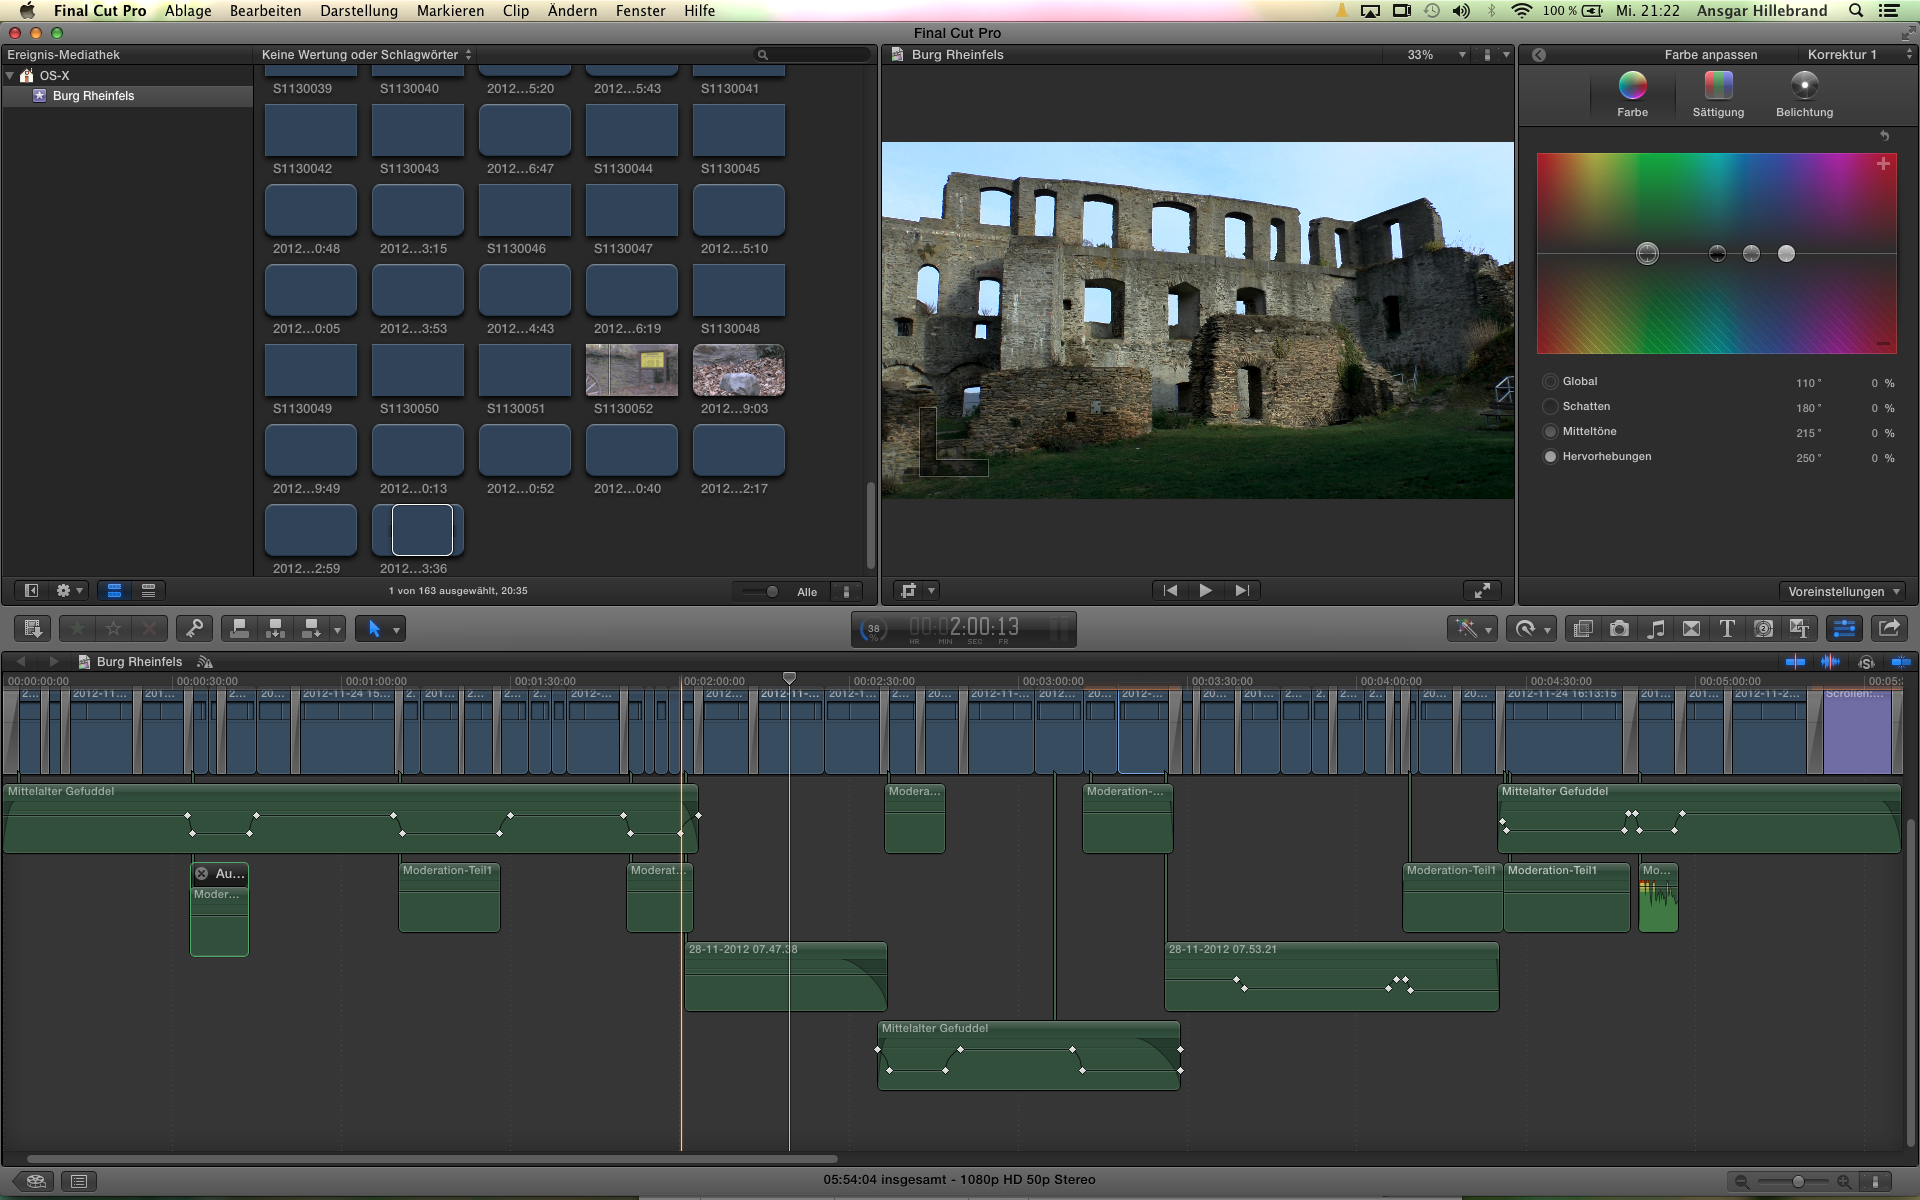Viewport: 1920px width, 1200px height.
Task: Open the Titles browser
Action: coord(1727,628)
